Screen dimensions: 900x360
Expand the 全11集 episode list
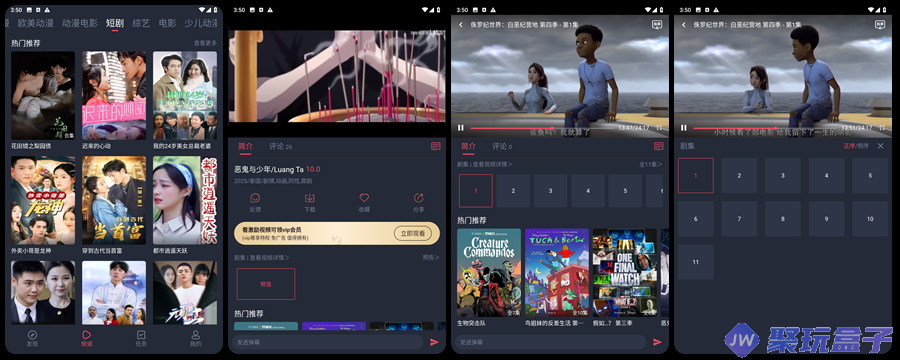click(651, 164)
